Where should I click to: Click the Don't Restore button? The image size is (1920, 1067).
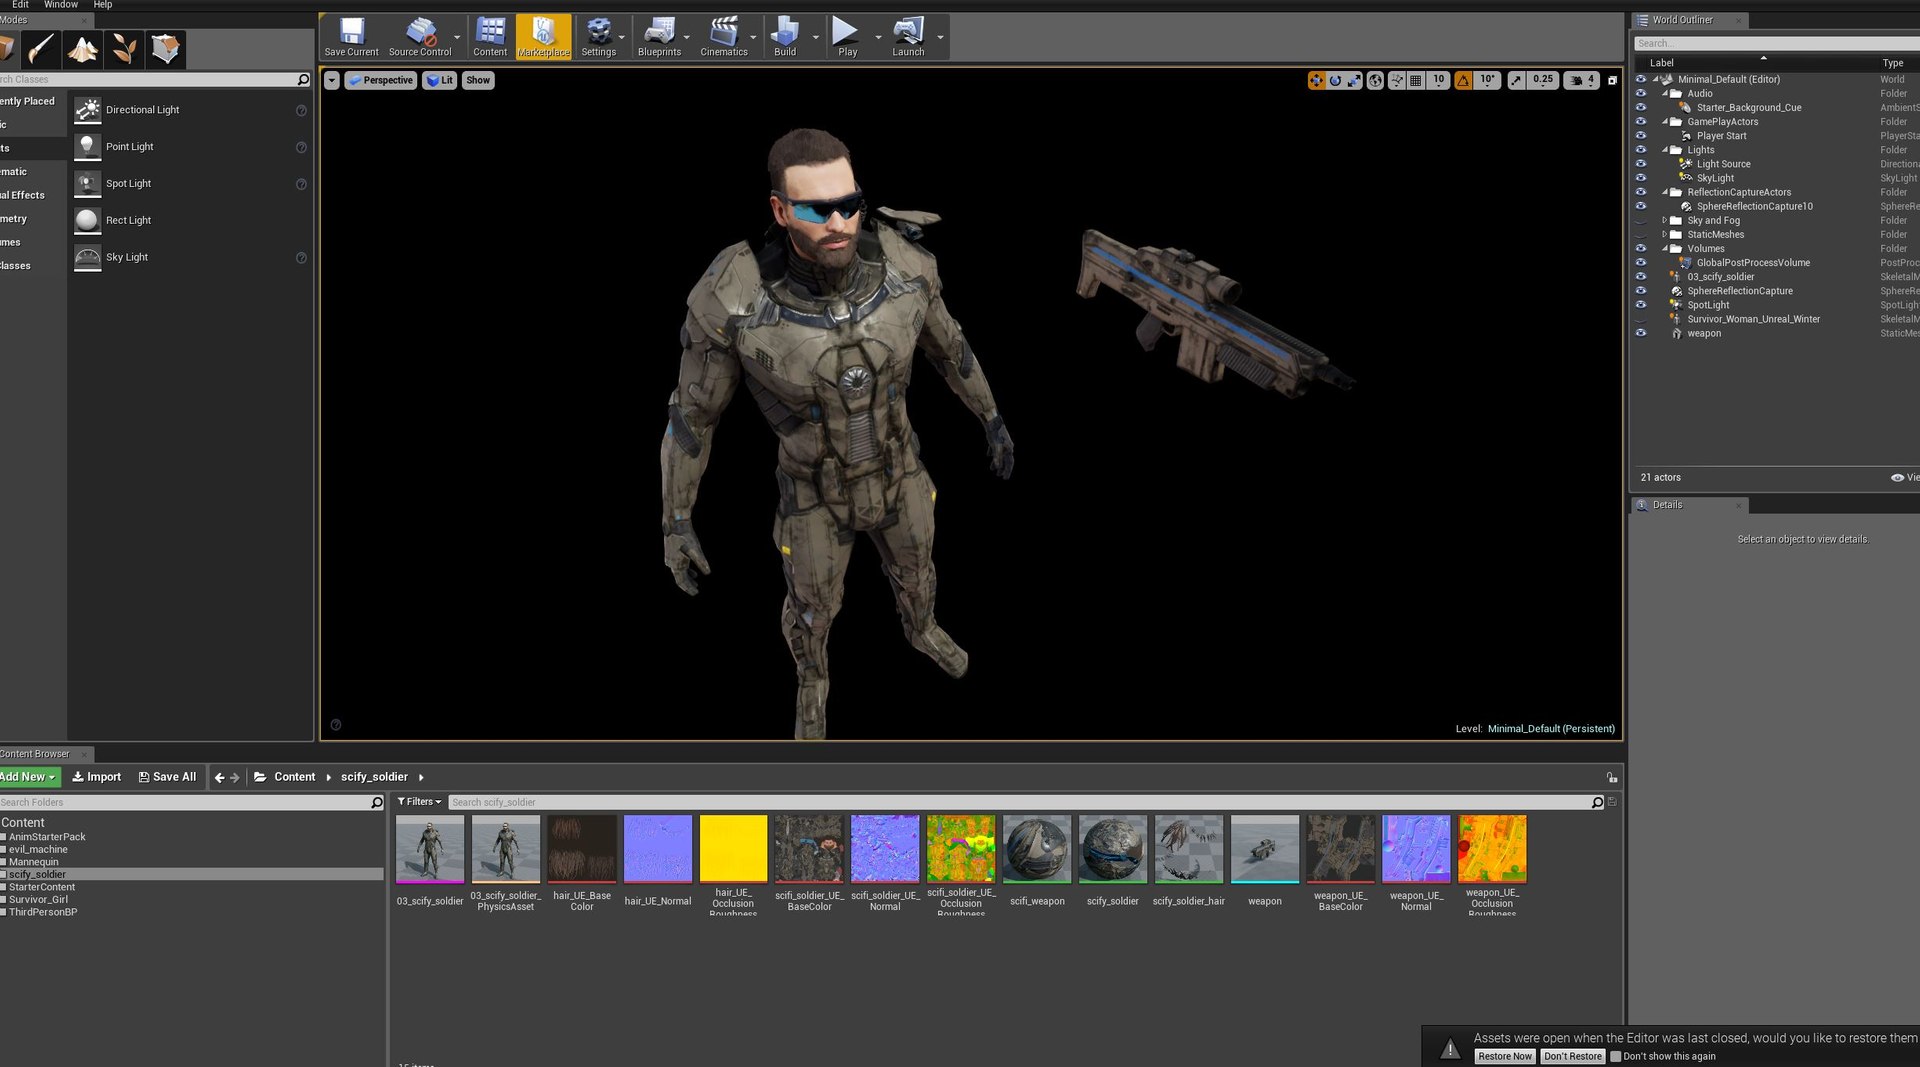point(1572,1056)
